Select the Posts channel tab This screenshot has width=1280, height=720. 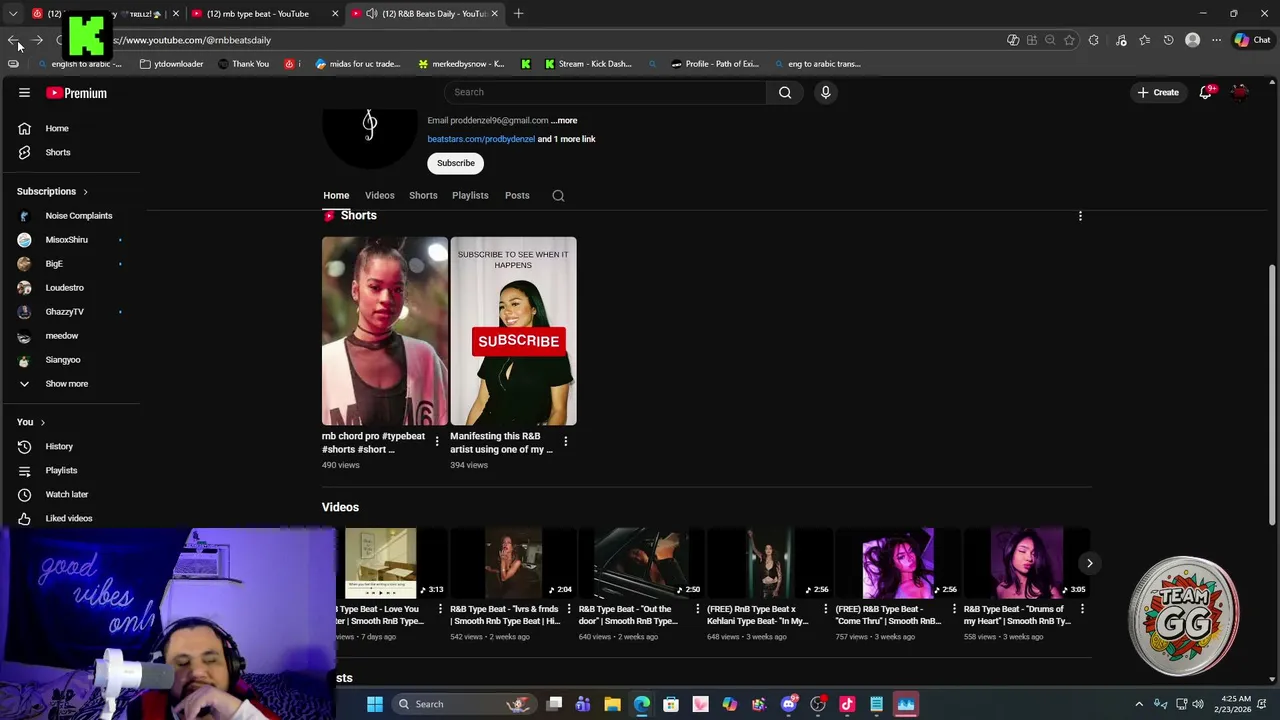tap(517, 196)
